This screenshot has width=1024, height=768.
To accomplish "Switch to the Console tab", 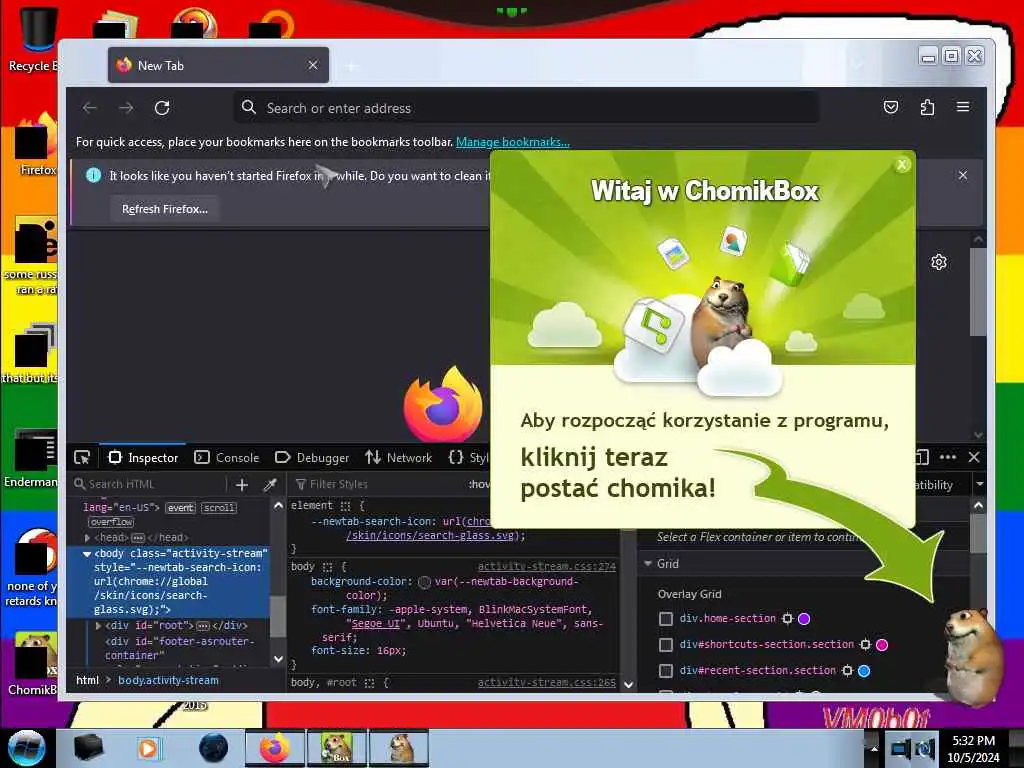I will coord(227,458).
